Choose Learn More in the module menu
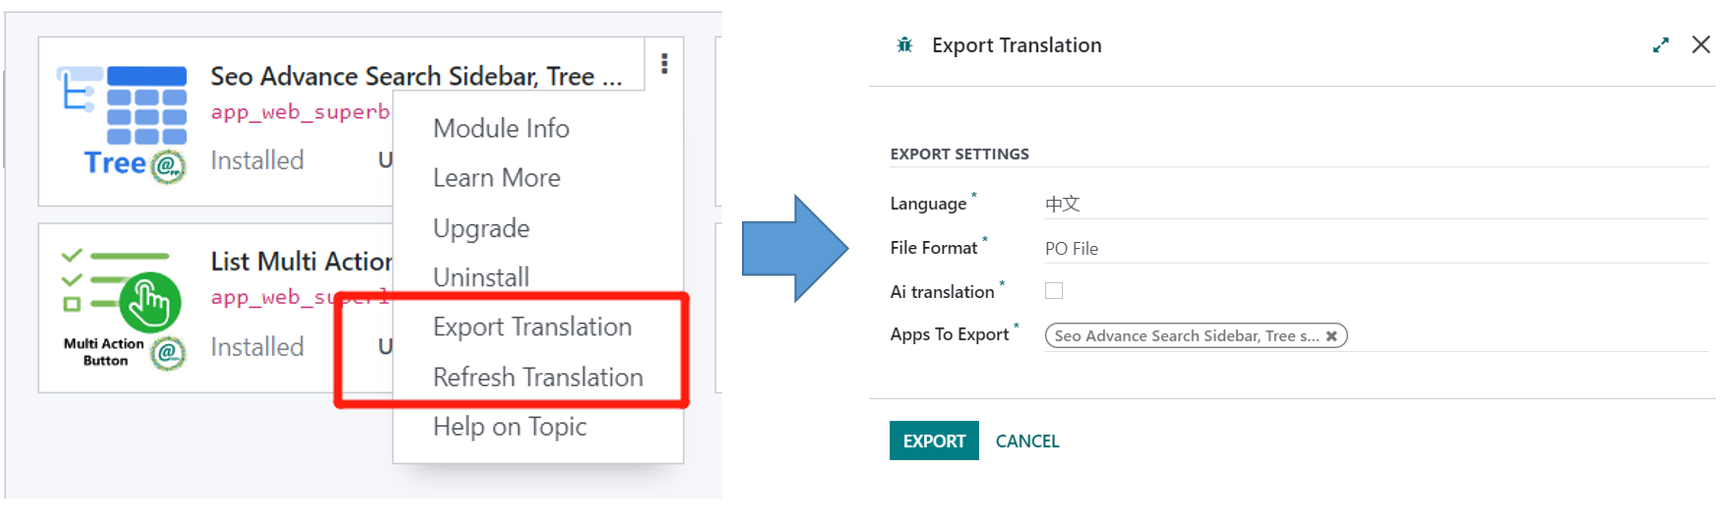Screen dimensions: 1725x516 pyautogui.click(x=496, y=178)
